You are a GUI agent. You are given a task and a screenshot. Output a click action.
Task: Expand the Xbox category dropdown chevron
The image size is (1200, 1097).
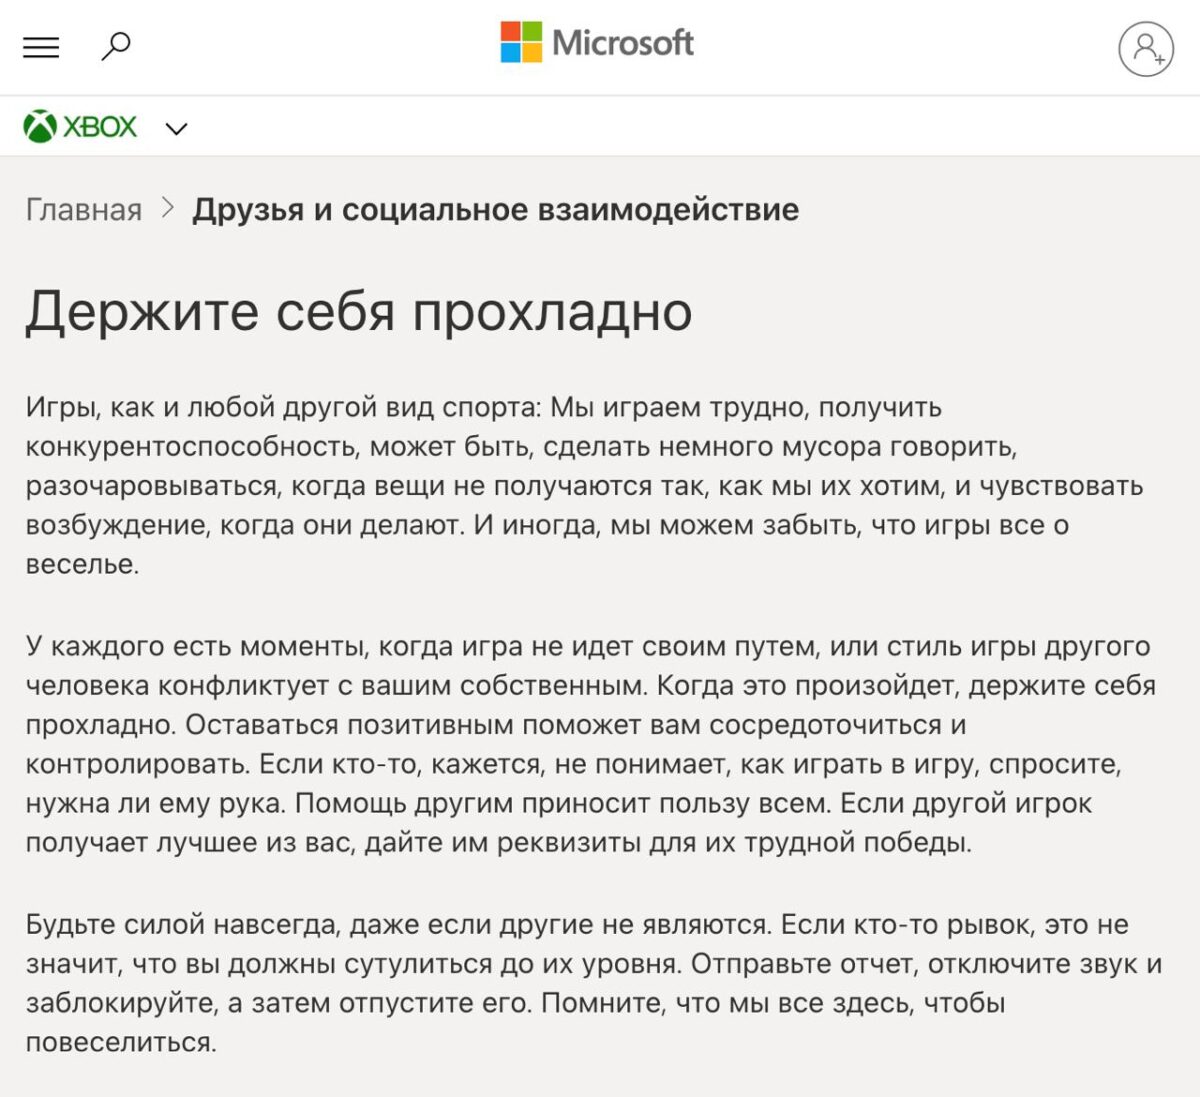pos(177,128)
